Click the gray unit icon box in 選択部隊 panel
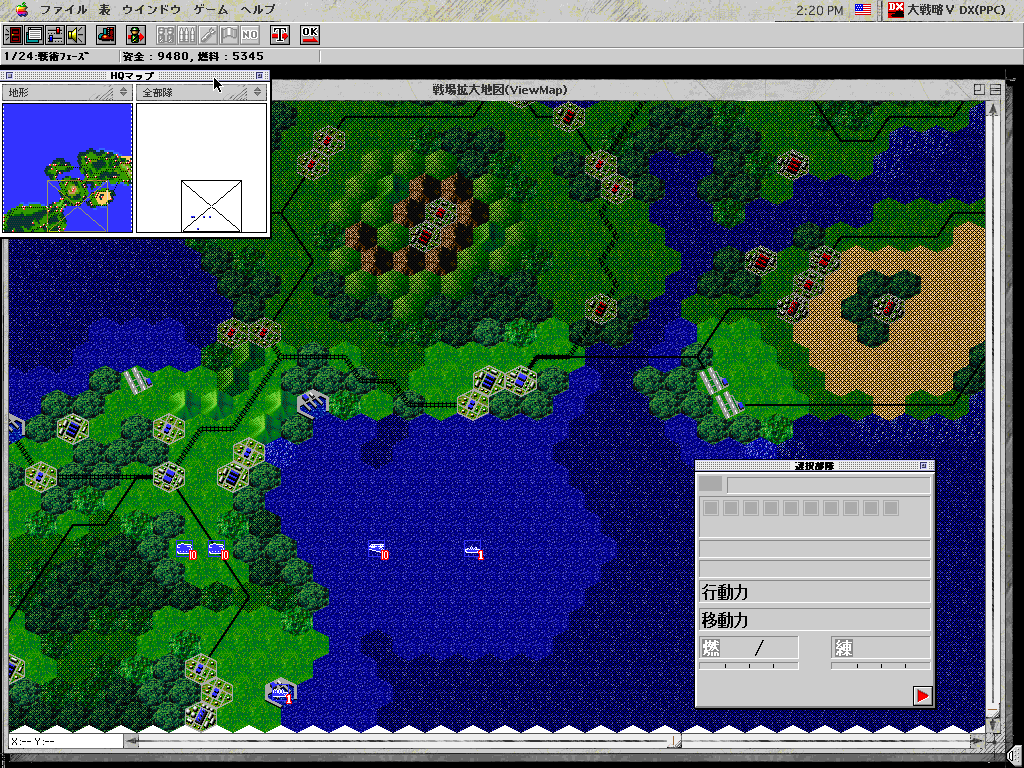The height and width of the screenshot is (768, 1024). pyautogui.click(x=711, y=484)
